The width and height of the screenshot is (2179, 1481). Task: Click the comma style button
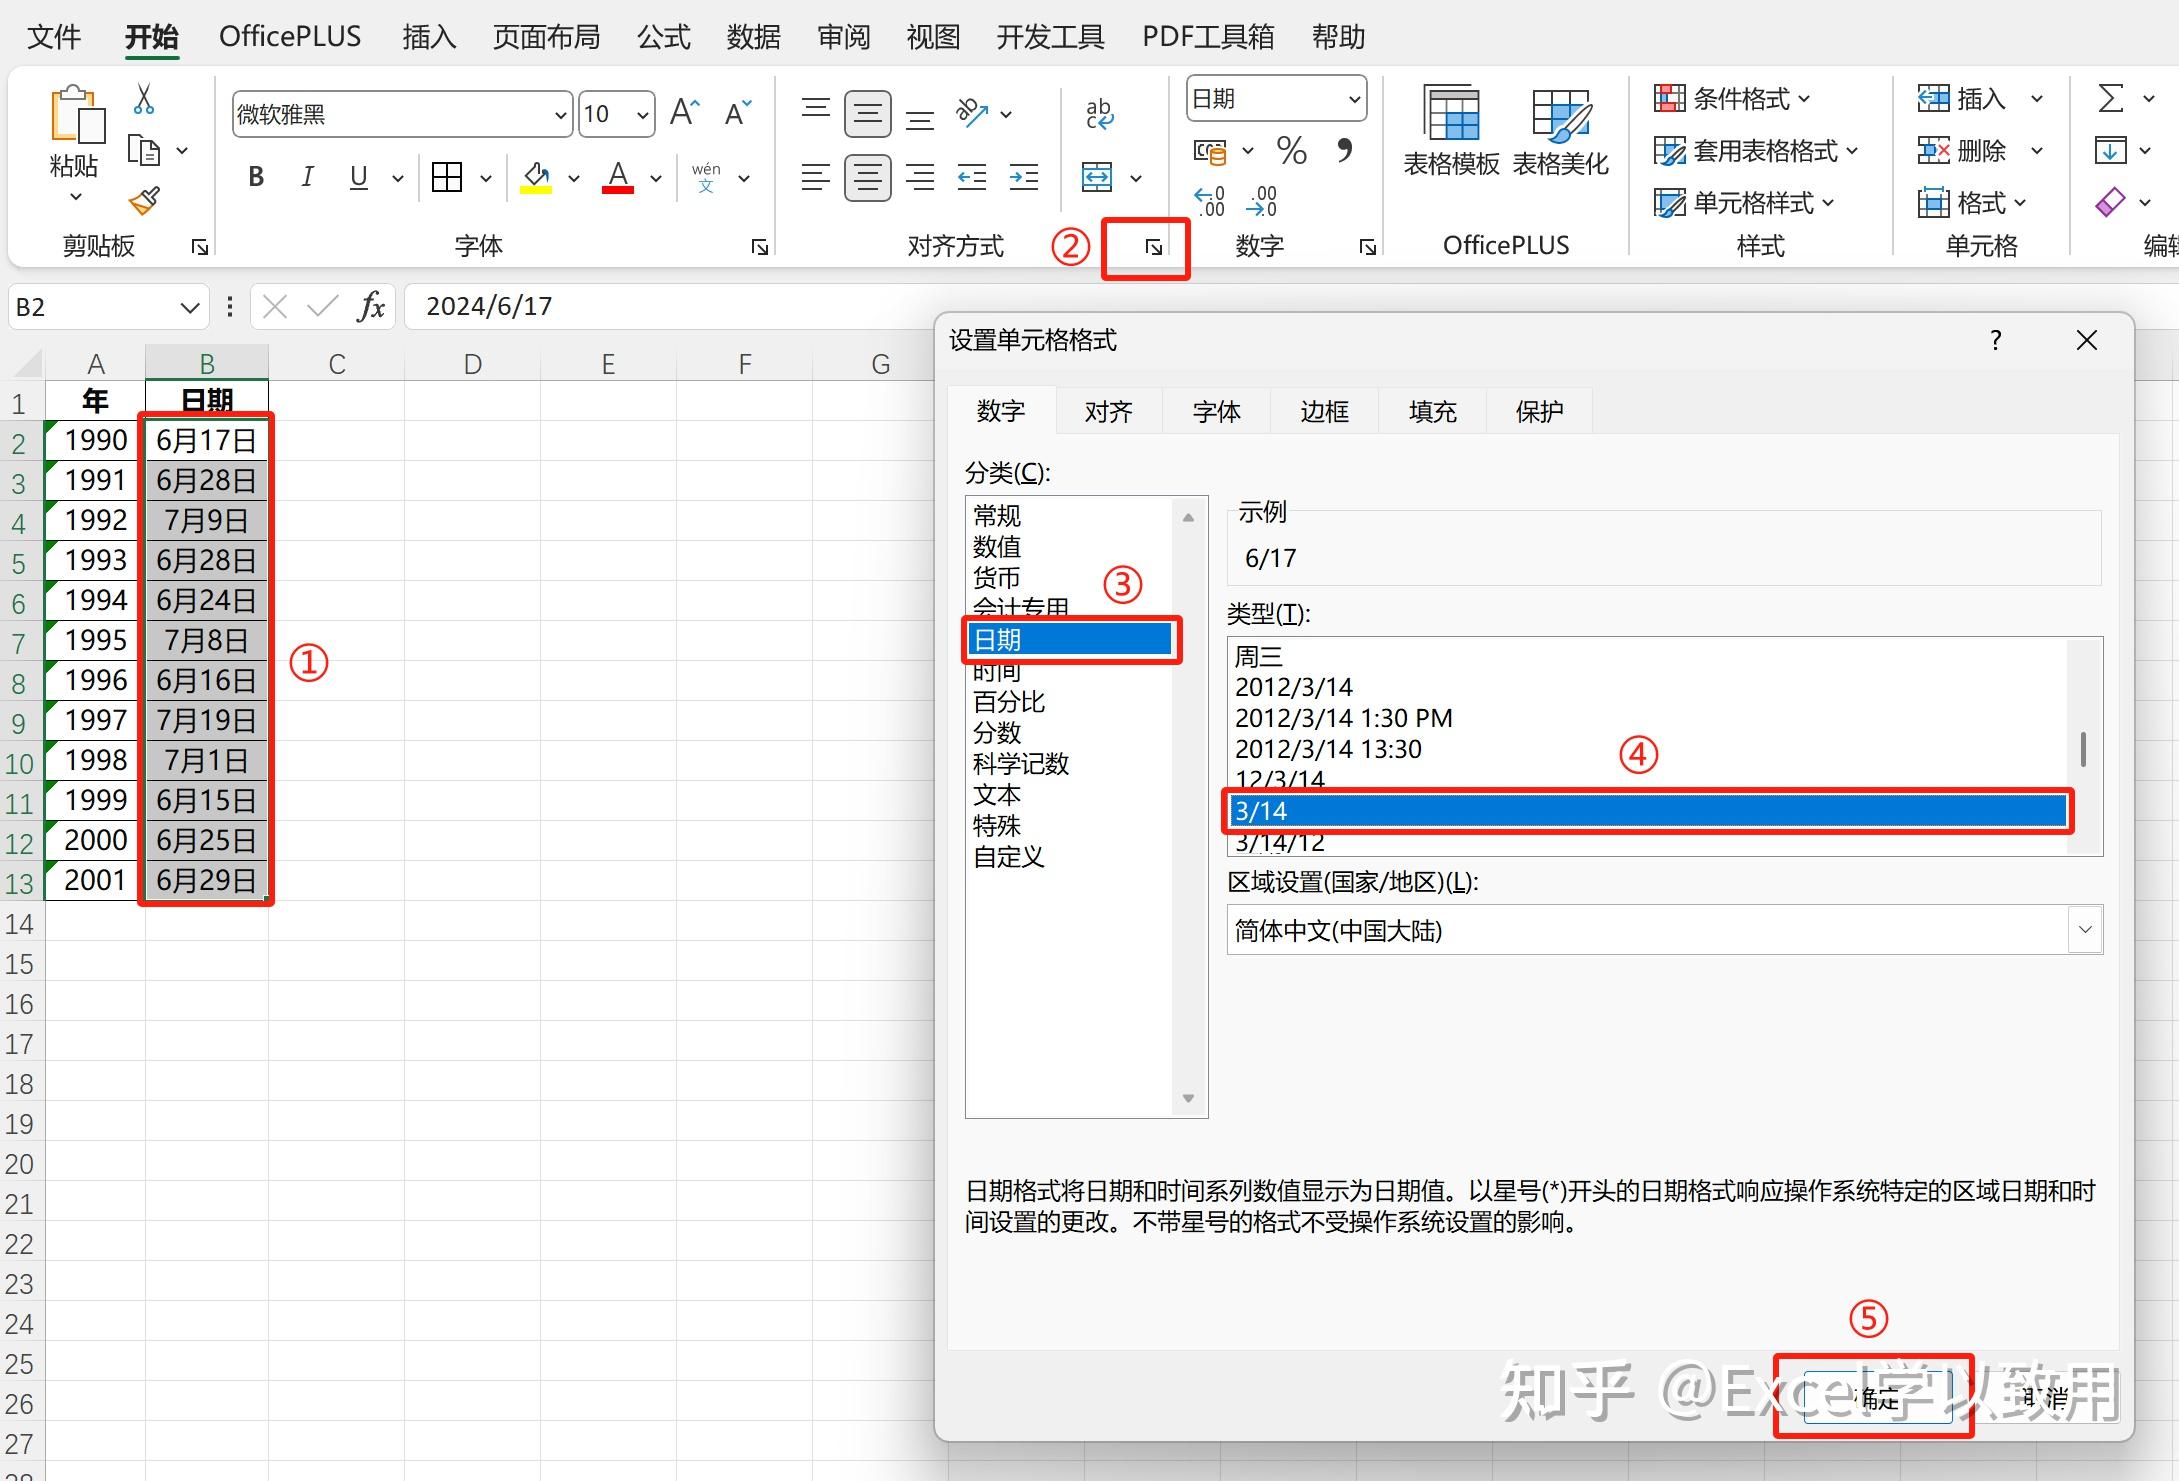click(x=1345, y=150)
